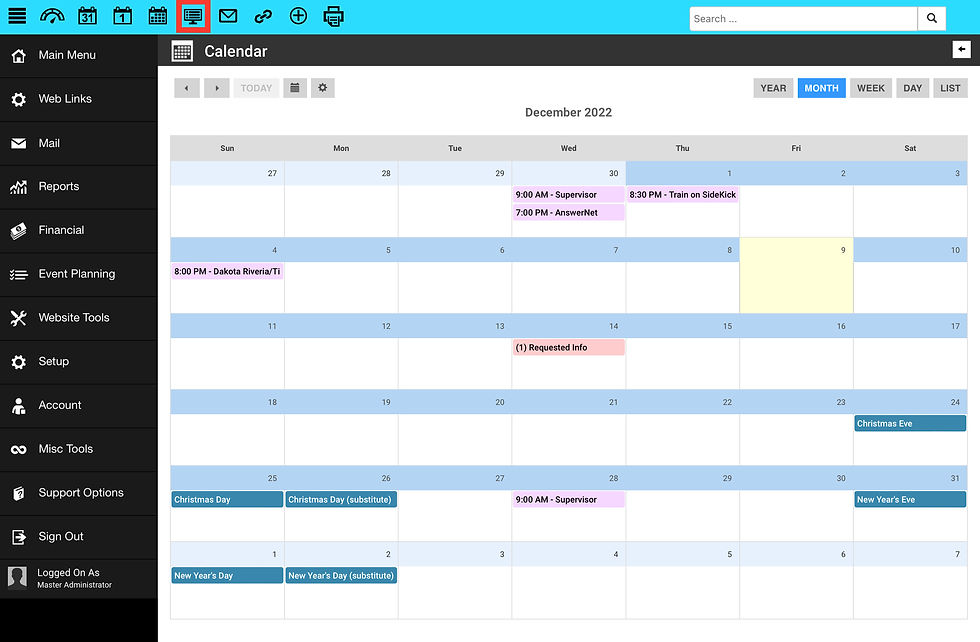
Task: Switch to DAY view
Action: click(912, 88)
